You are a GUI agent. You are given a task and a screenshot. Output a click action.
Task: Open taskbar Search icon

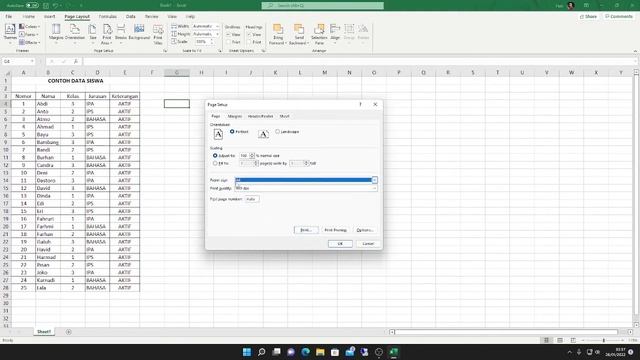click(x=262, y=352)
